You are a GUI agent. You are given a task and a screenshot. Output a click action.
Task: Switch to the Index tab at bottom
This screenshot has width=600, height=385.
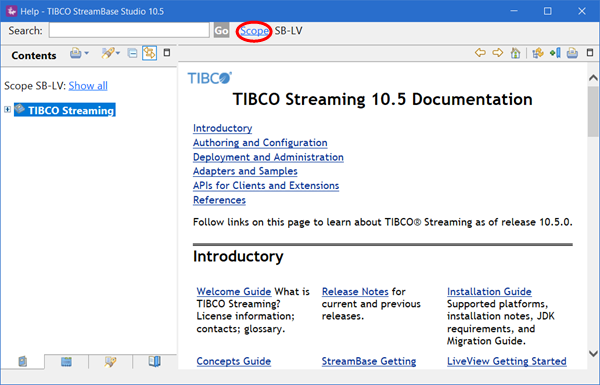66,361
